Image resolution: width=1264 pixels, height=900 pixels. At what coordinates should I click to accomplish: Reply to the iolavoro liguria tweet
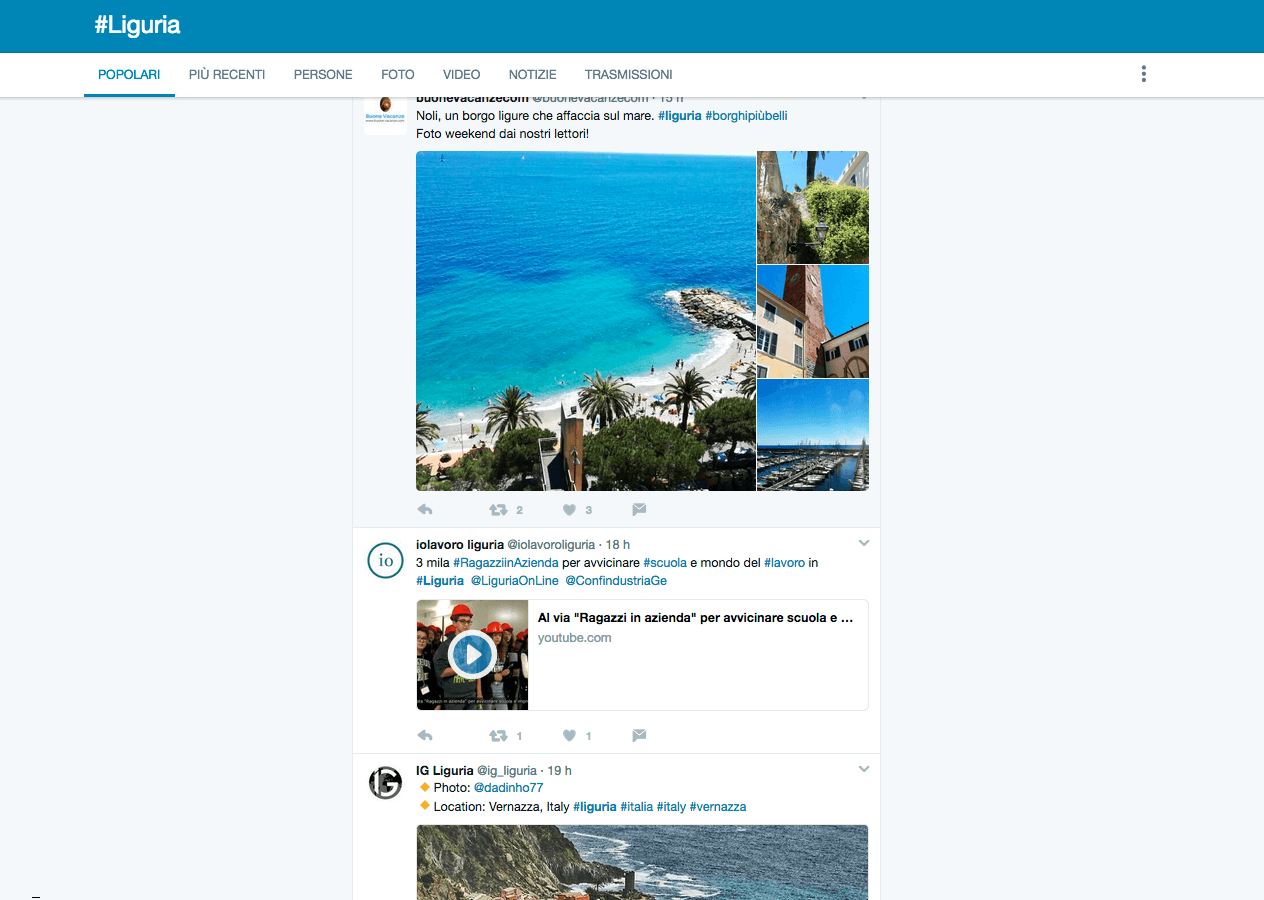tap(424, 736)
